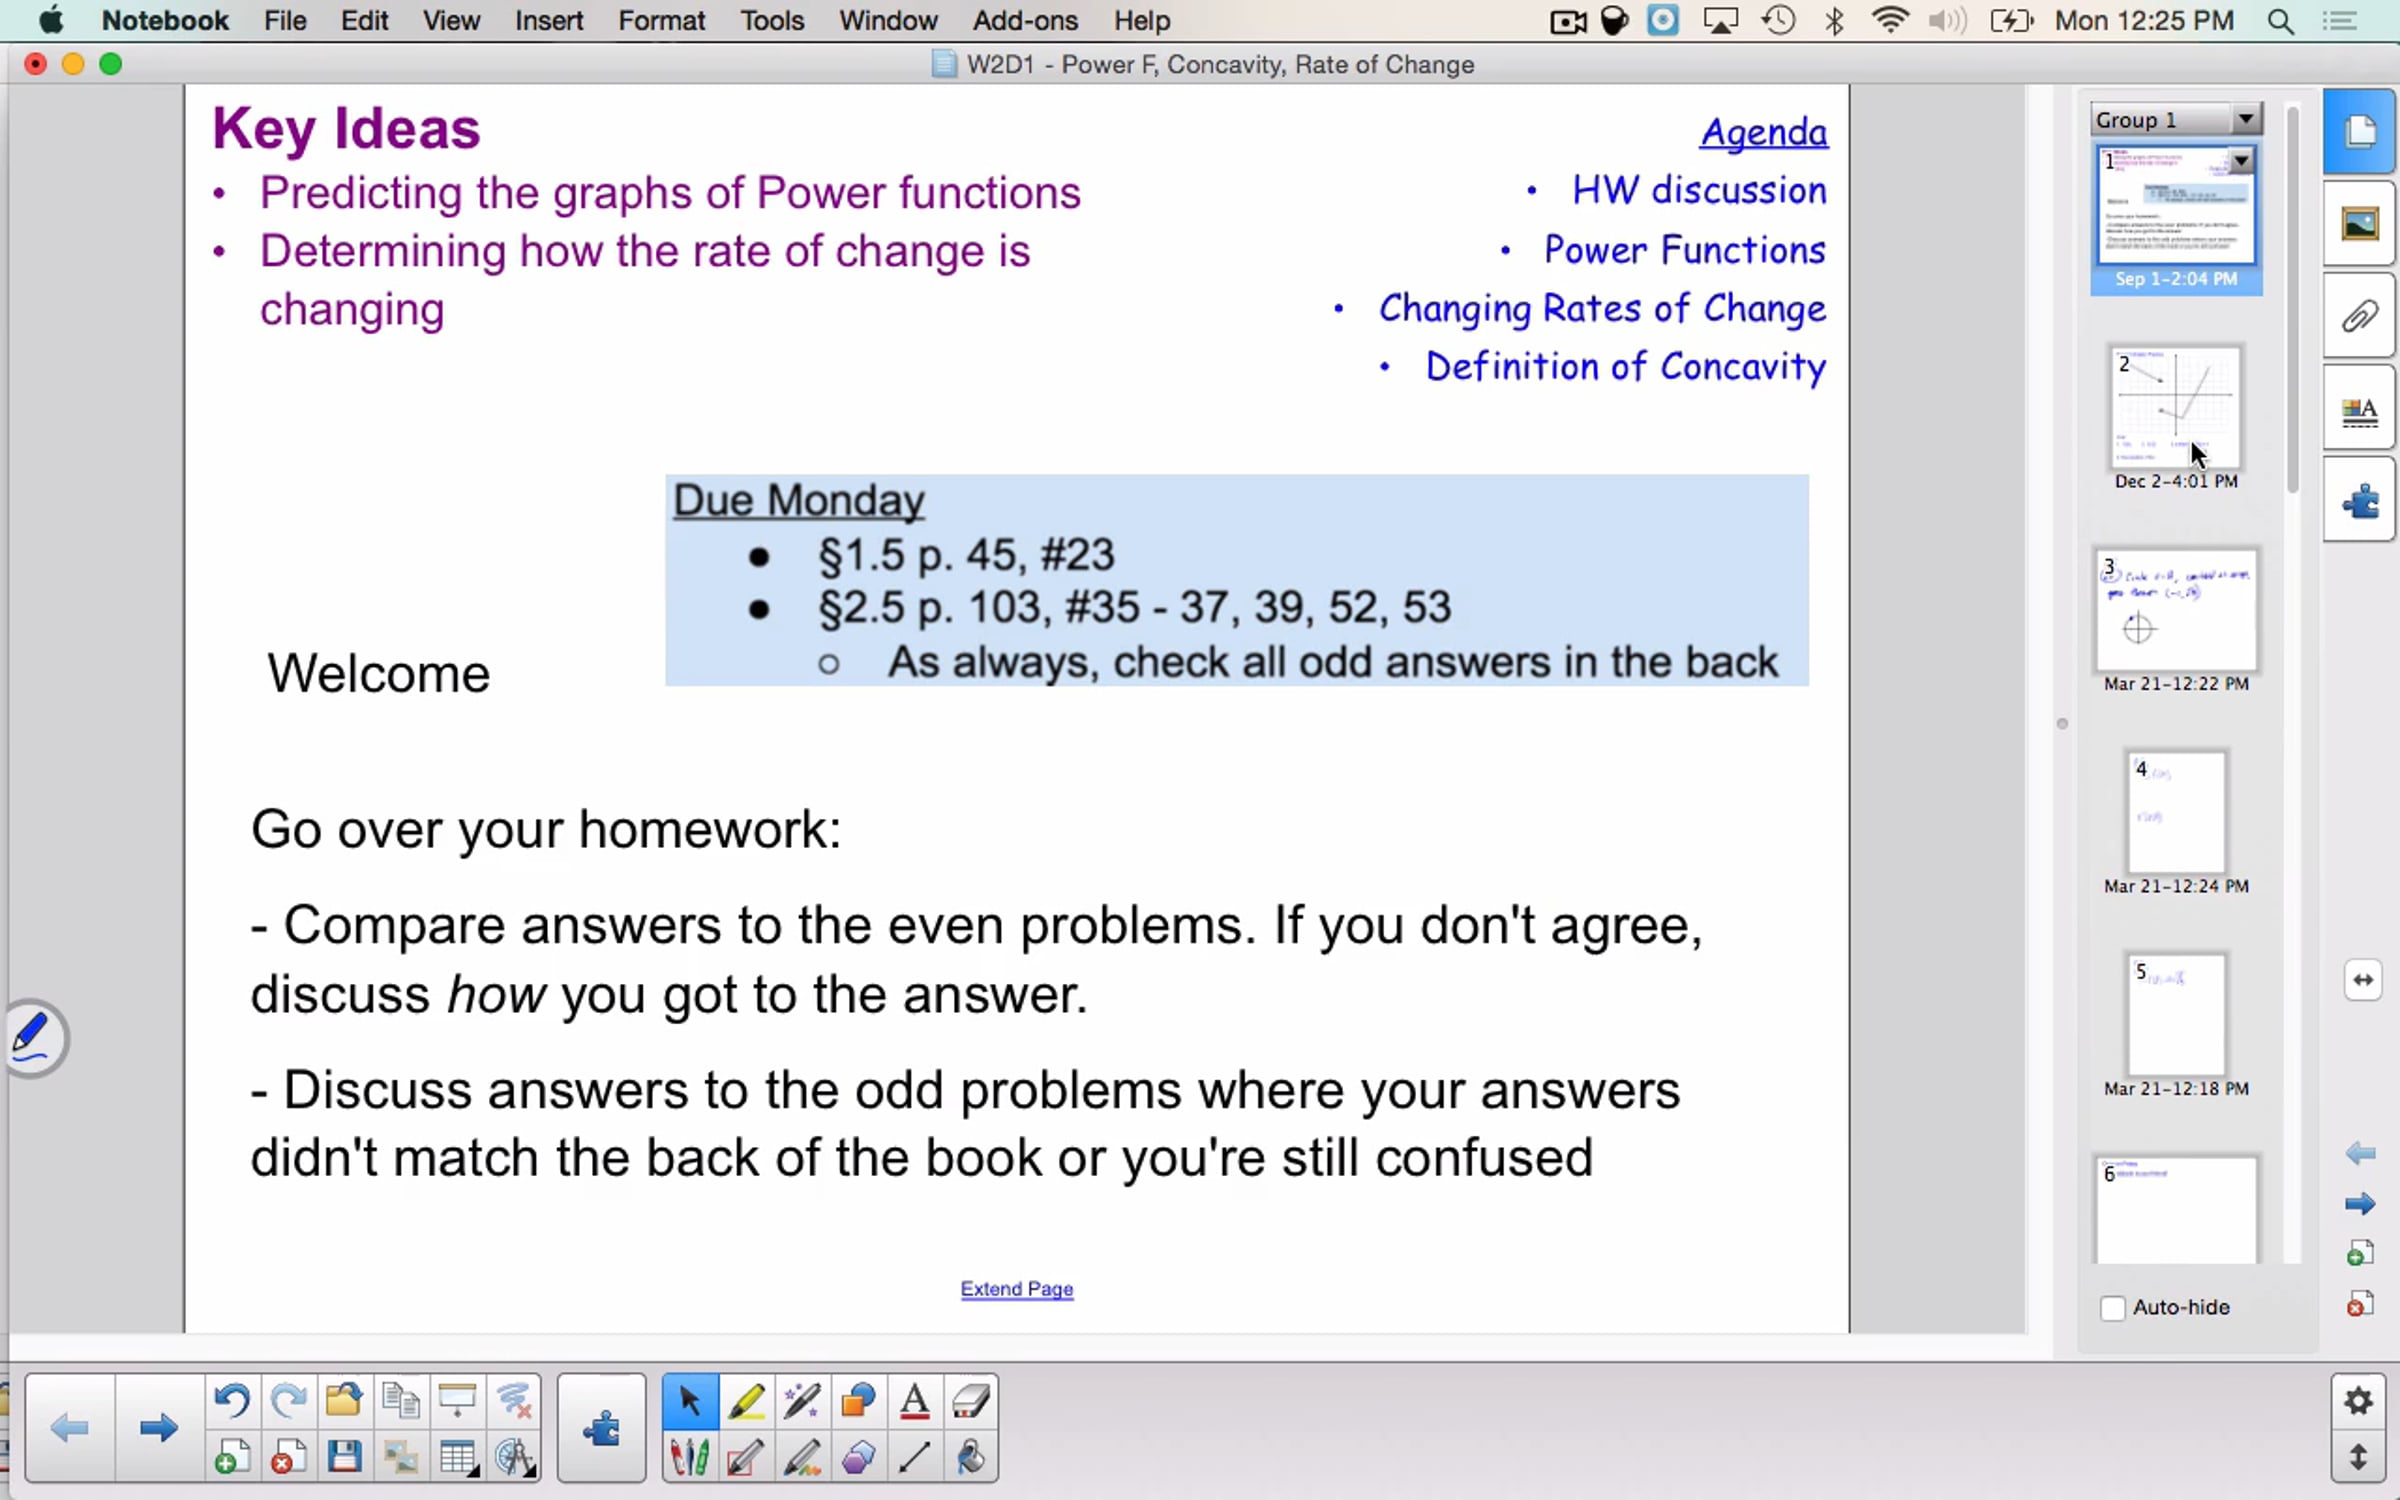Open page 3 thumbnail in sorter
Image resolution: width=2400 pixels, height=1500 pixels.
tap(2176, 610)
